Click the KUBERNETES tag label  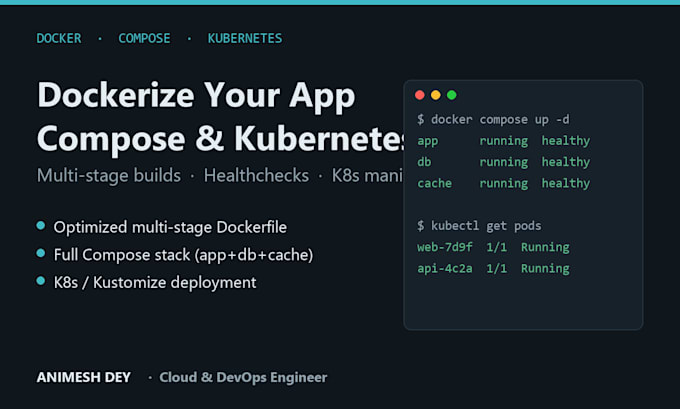[x=245, y=39]
